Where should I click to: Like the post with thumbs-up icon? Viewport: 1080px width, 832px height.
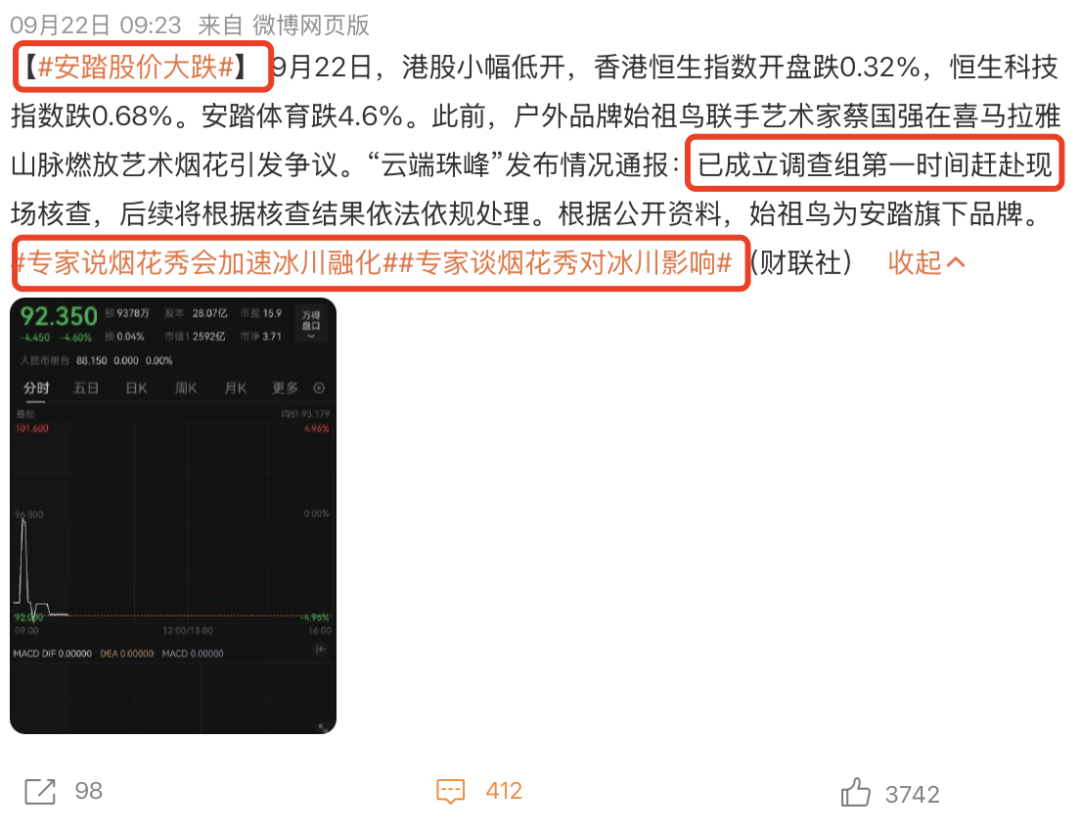pos(855,792)
